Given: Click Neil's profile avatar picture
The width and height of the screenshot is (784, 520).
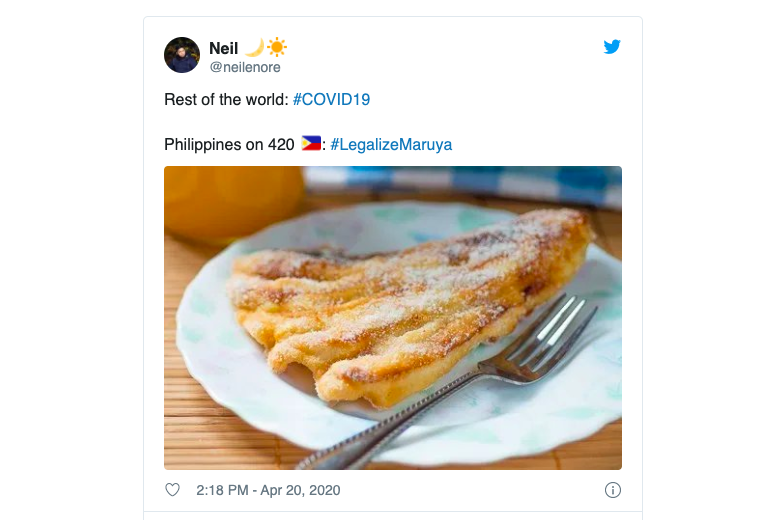Looking at the screenshot, I should tap(182, 55).
